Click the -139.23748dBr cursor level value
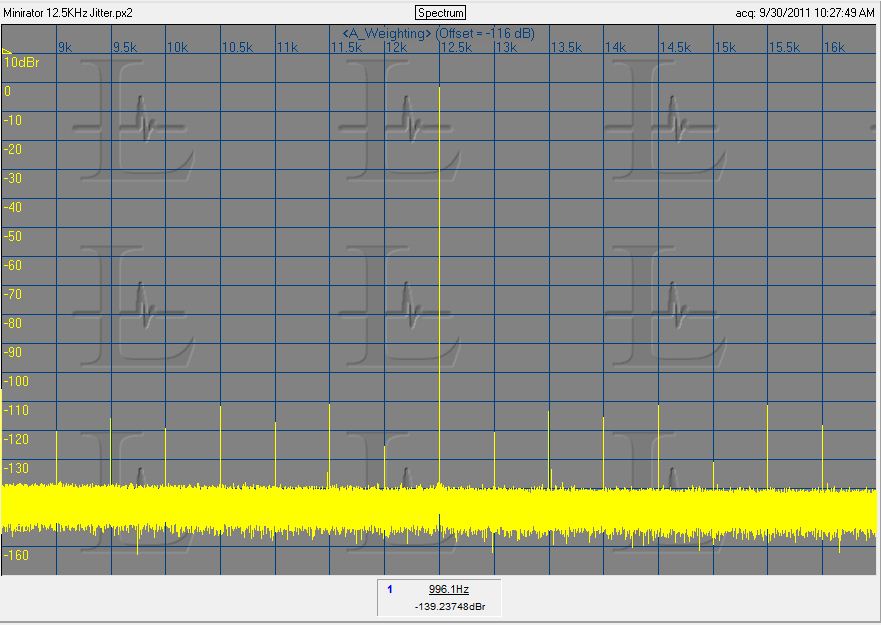This screenshot has width=881, height=625. point(450,607)
